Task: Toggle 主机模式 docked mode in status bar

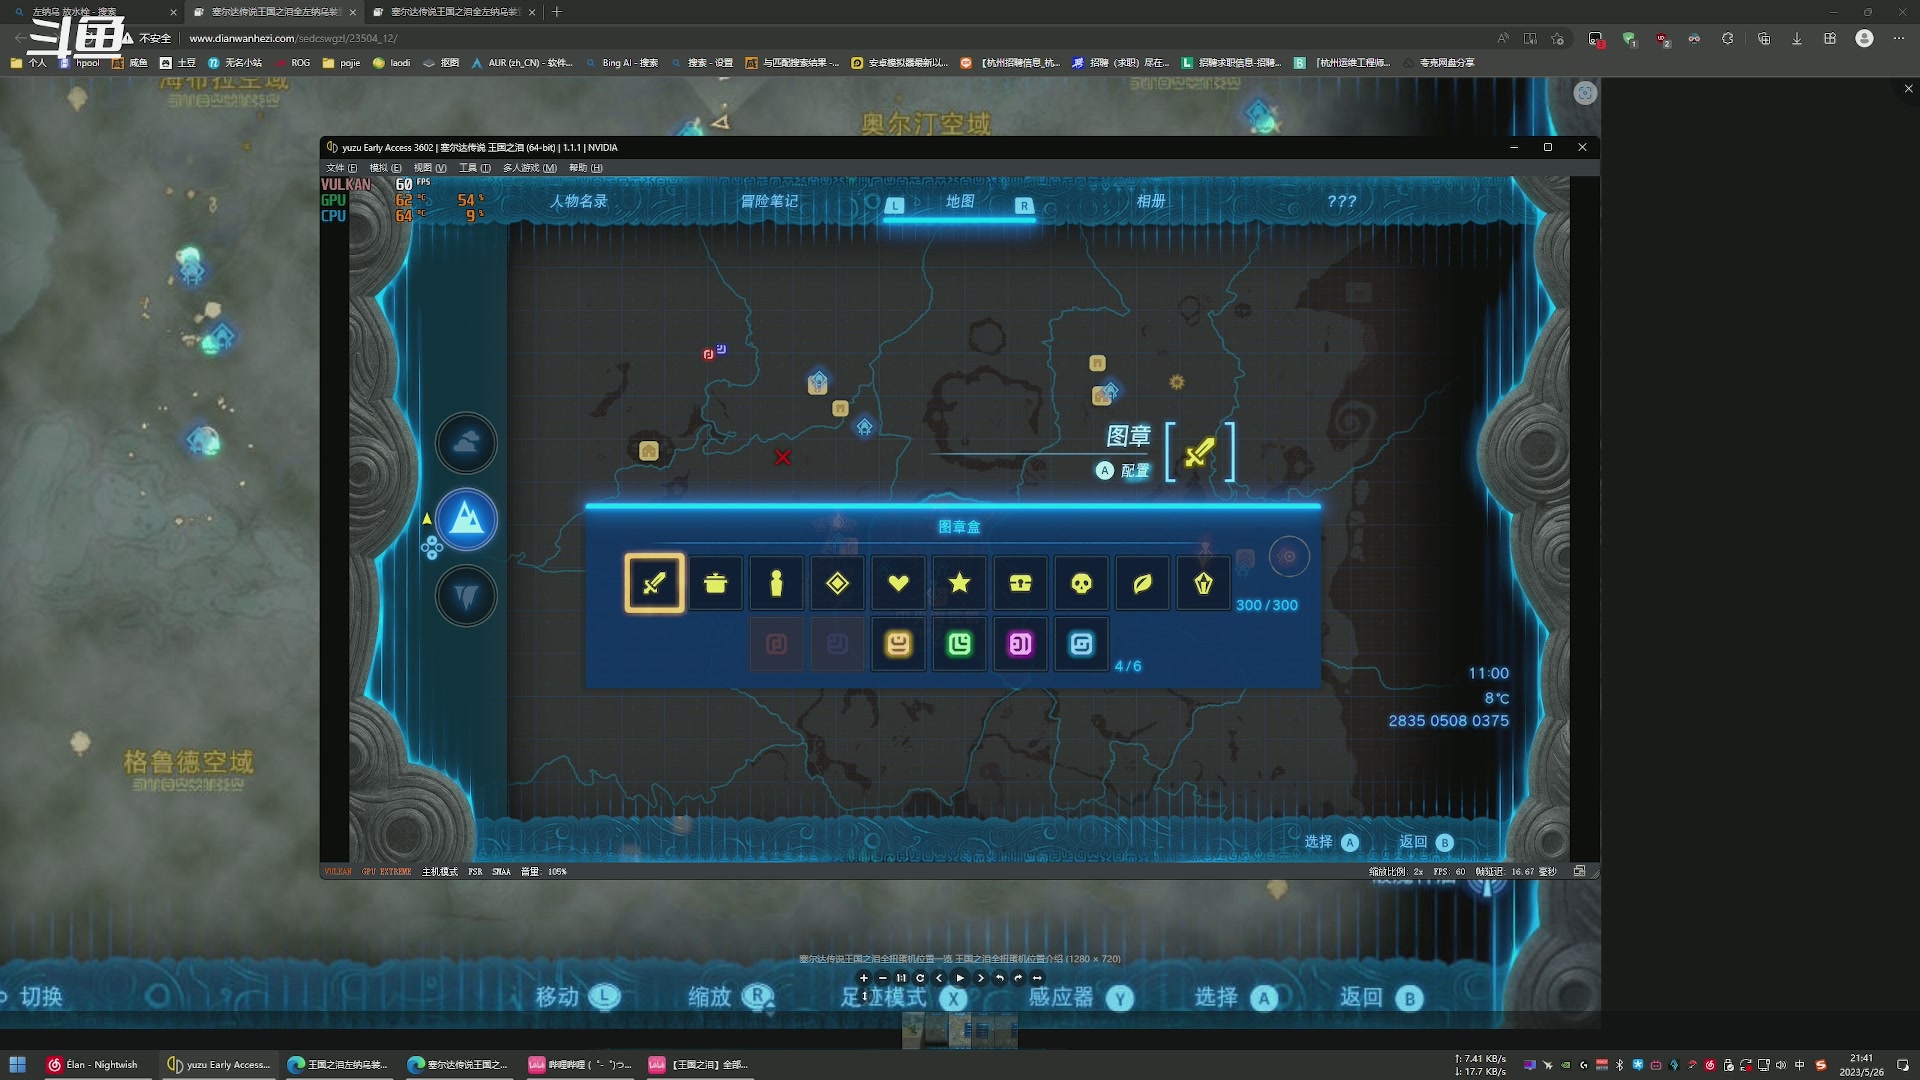Action: (x=440, y=871)
